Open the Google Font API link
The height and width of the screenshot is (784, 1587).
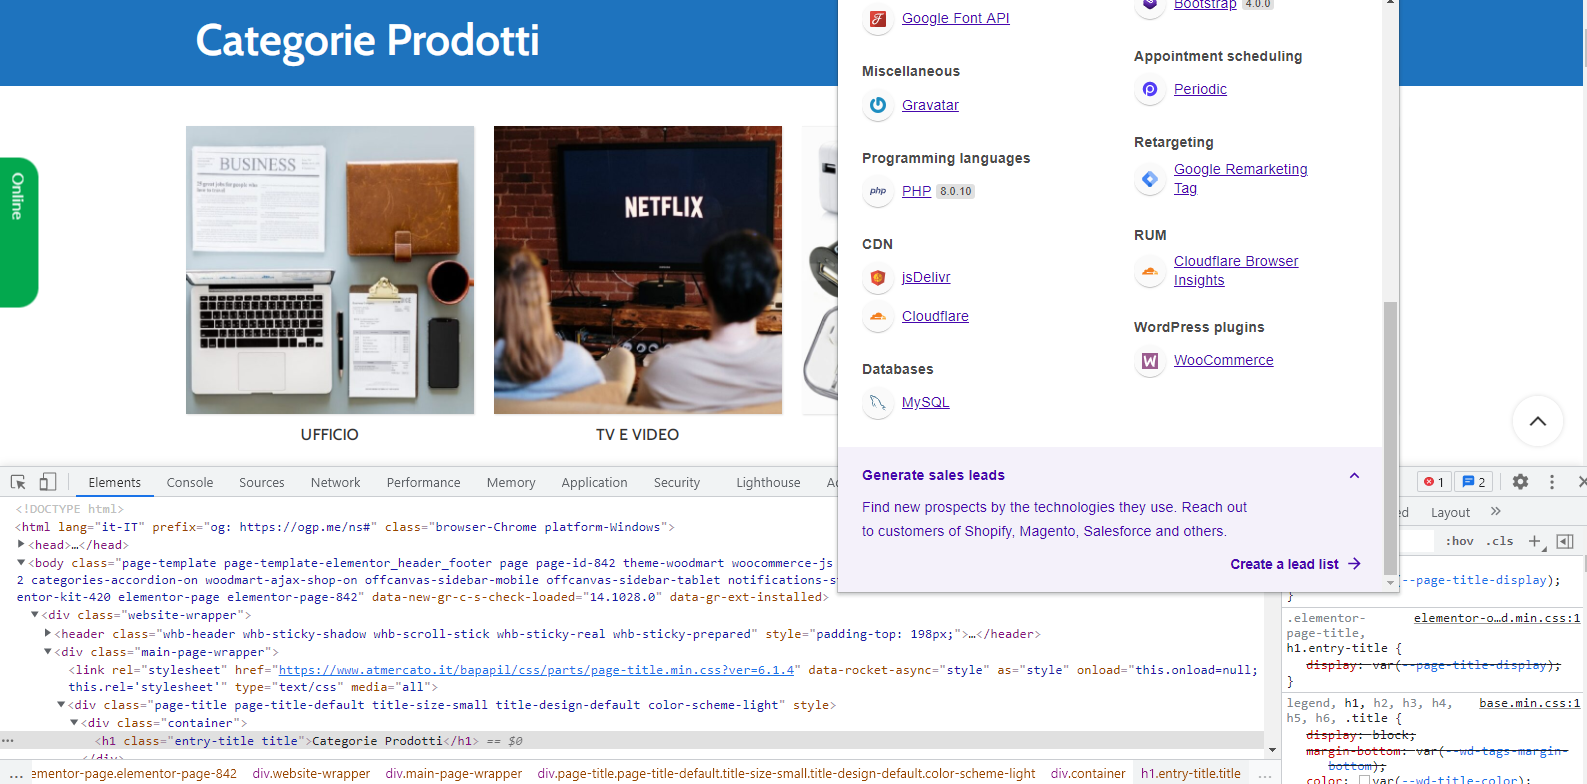coord(955,18)
